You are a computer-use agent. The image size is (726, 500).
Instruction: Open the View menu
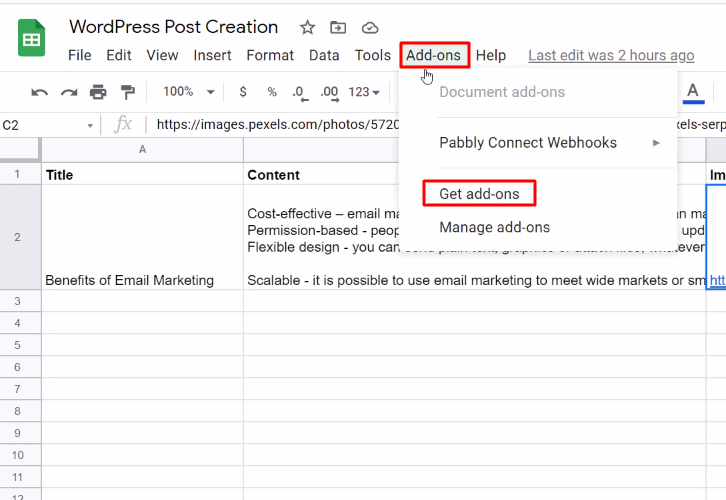click(163, 55)
